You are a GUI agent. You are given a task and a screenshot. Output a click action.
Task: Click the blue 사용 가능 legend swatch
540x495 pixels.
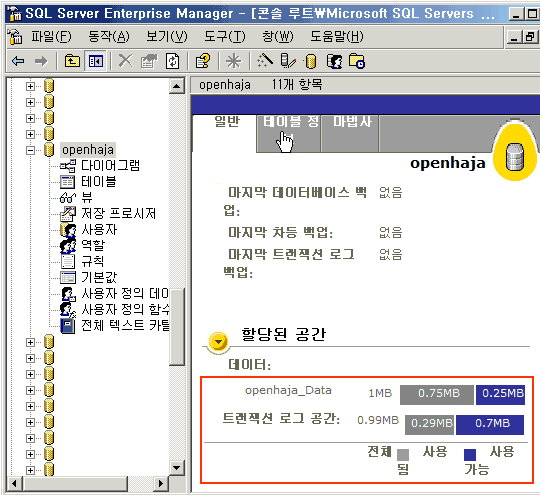coord(469,455)
